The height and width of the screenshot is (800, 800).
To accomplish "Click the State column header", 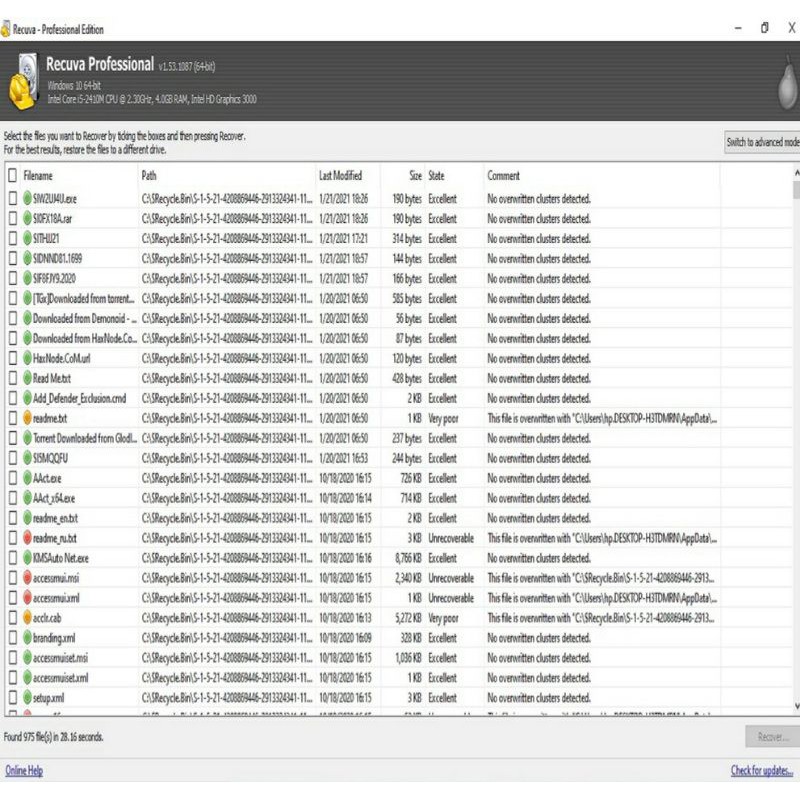I will tap(437, 176).
